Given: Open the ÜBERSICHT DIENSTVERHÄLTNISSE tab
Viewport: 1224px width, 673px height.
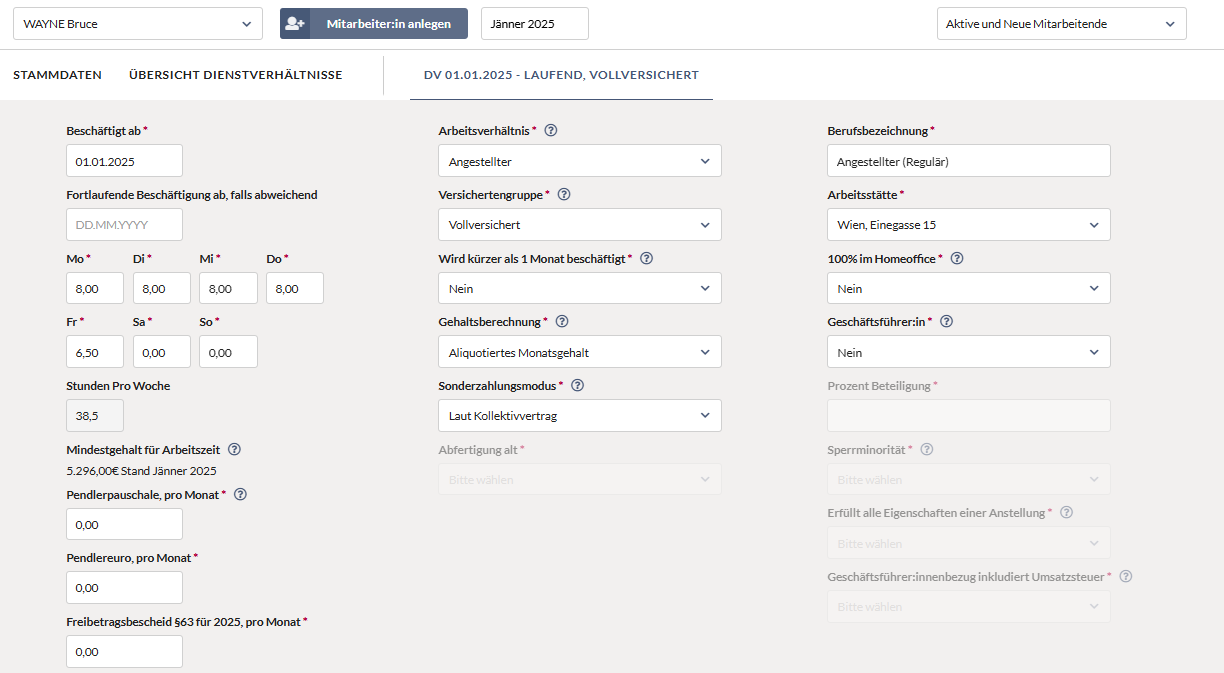Looking at the screenshot, I should (x=236, y=75).
